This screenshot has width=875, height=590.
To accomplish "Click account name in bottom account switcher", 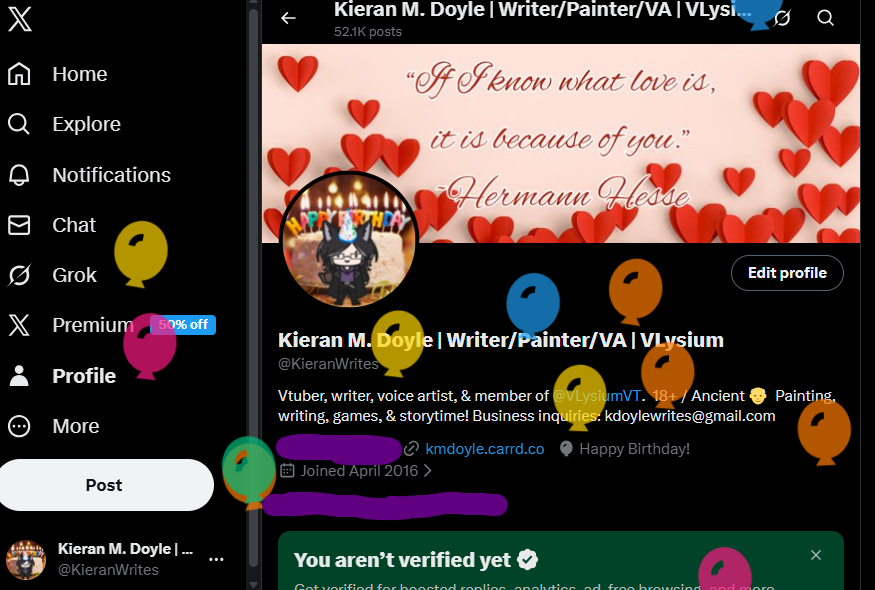I will click(125, 549).
